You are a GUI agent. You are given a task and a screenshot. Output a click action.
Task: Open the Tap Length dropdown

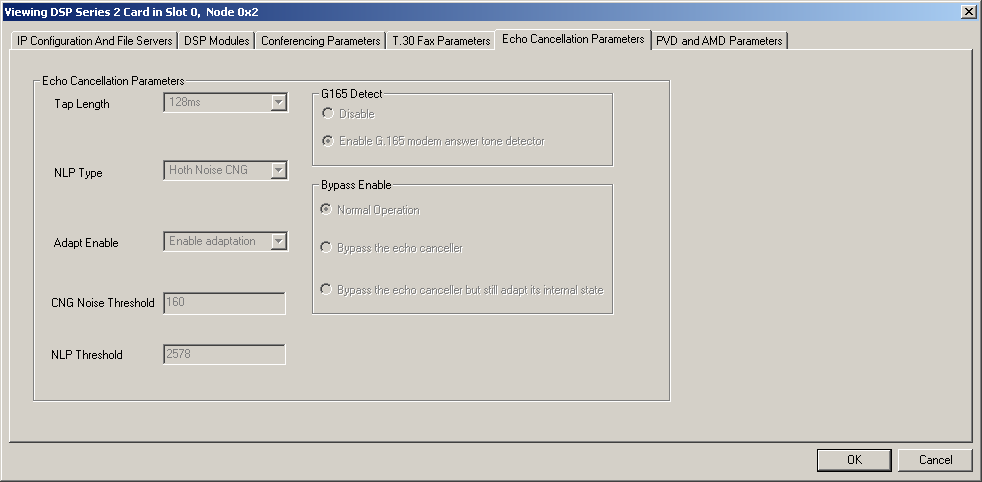[x=279, y=102]
